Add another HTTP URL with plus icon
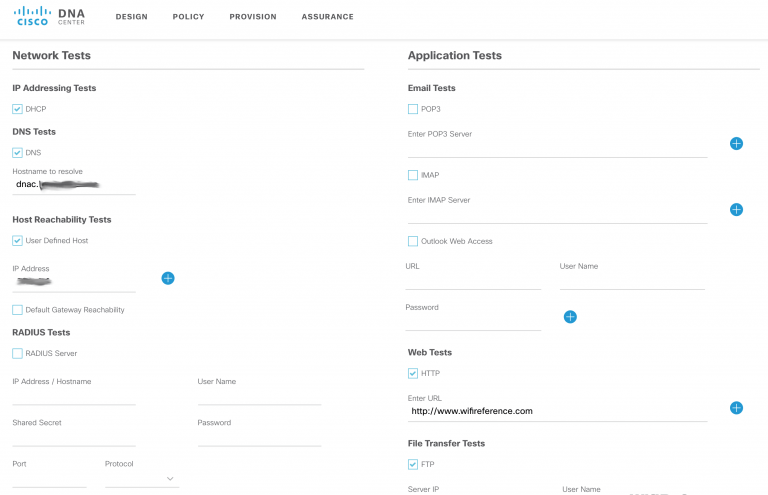Image resolution: width=768 pixels, height=495 pixels. (736, 408)
